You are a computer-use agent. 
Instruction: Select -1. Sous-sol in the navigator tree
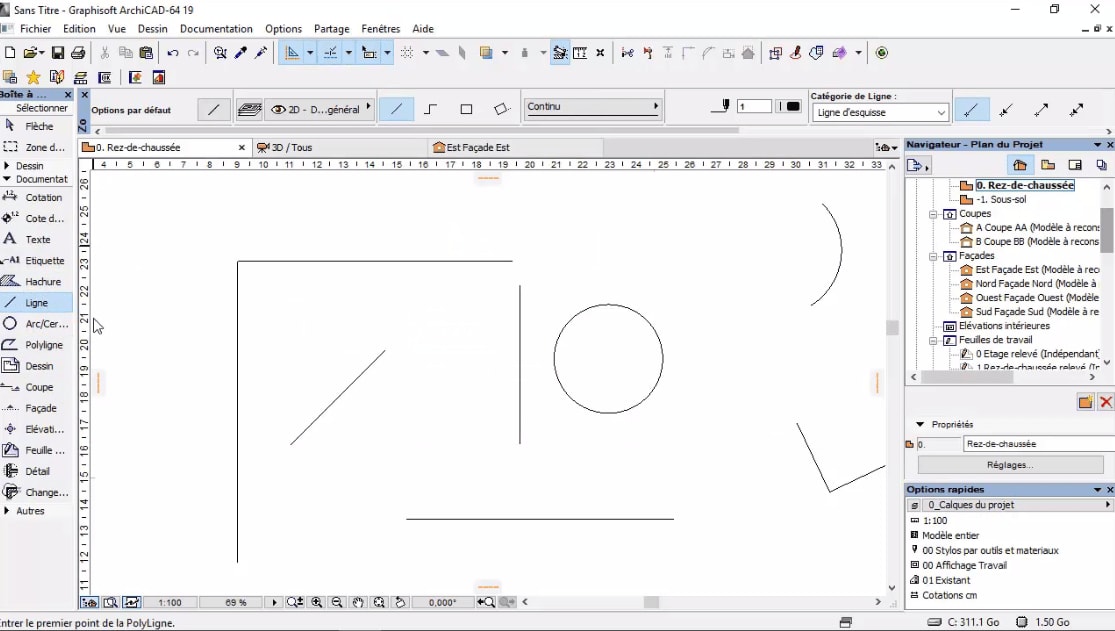pos(1001,200)
